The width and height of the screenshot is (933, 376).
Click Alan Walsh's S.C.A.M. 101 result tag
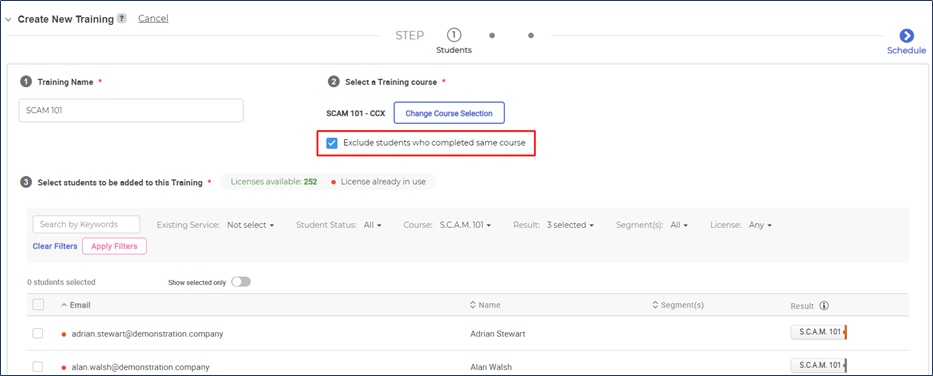819,365
